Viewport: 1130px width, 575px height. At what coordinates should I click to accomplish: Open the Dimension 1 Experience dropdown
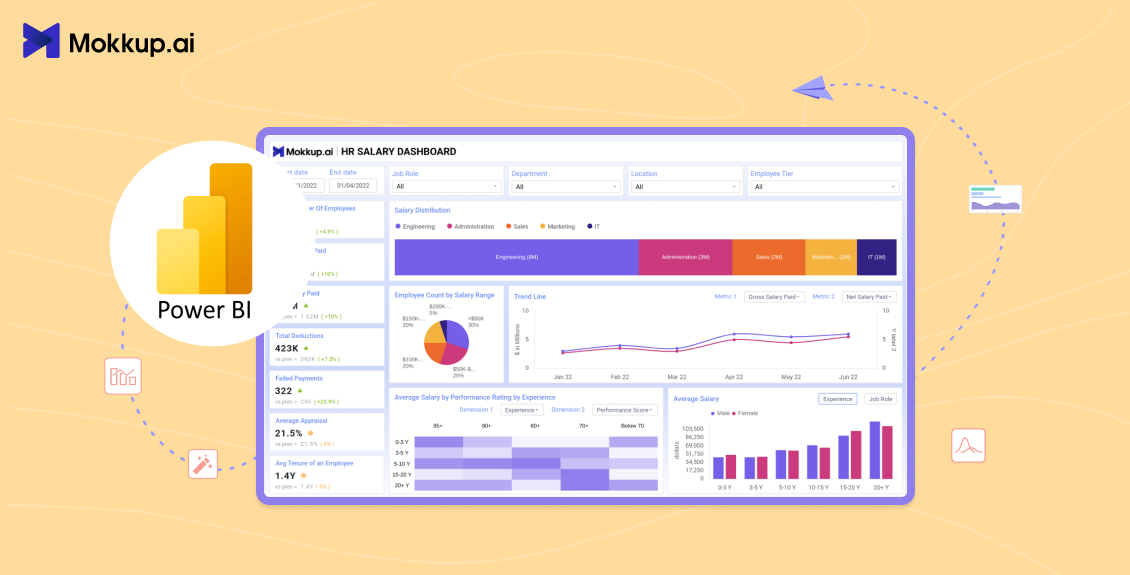coord(522,409)
